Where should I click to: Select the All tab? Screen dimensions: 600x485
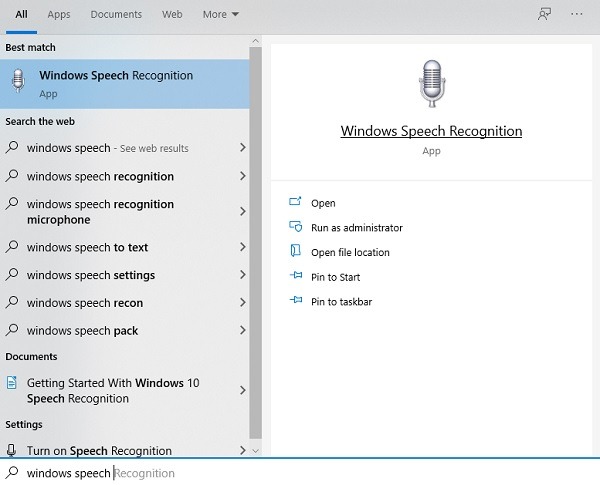21,15
